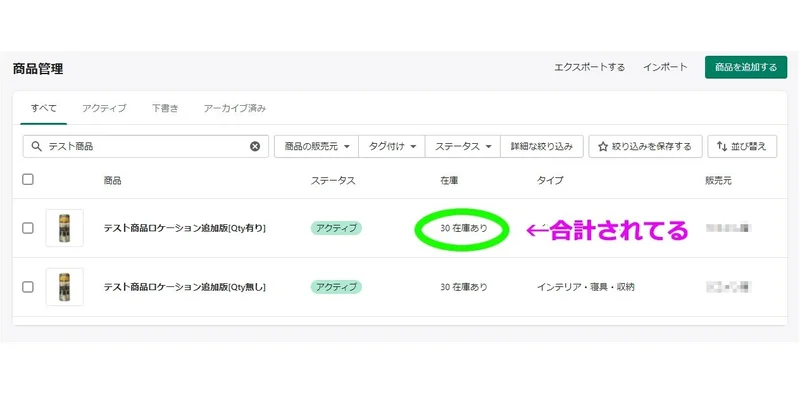Viewport: 800px width, 394px height.
Task: Check the box for Qty無し product
Action: (28, 287)
